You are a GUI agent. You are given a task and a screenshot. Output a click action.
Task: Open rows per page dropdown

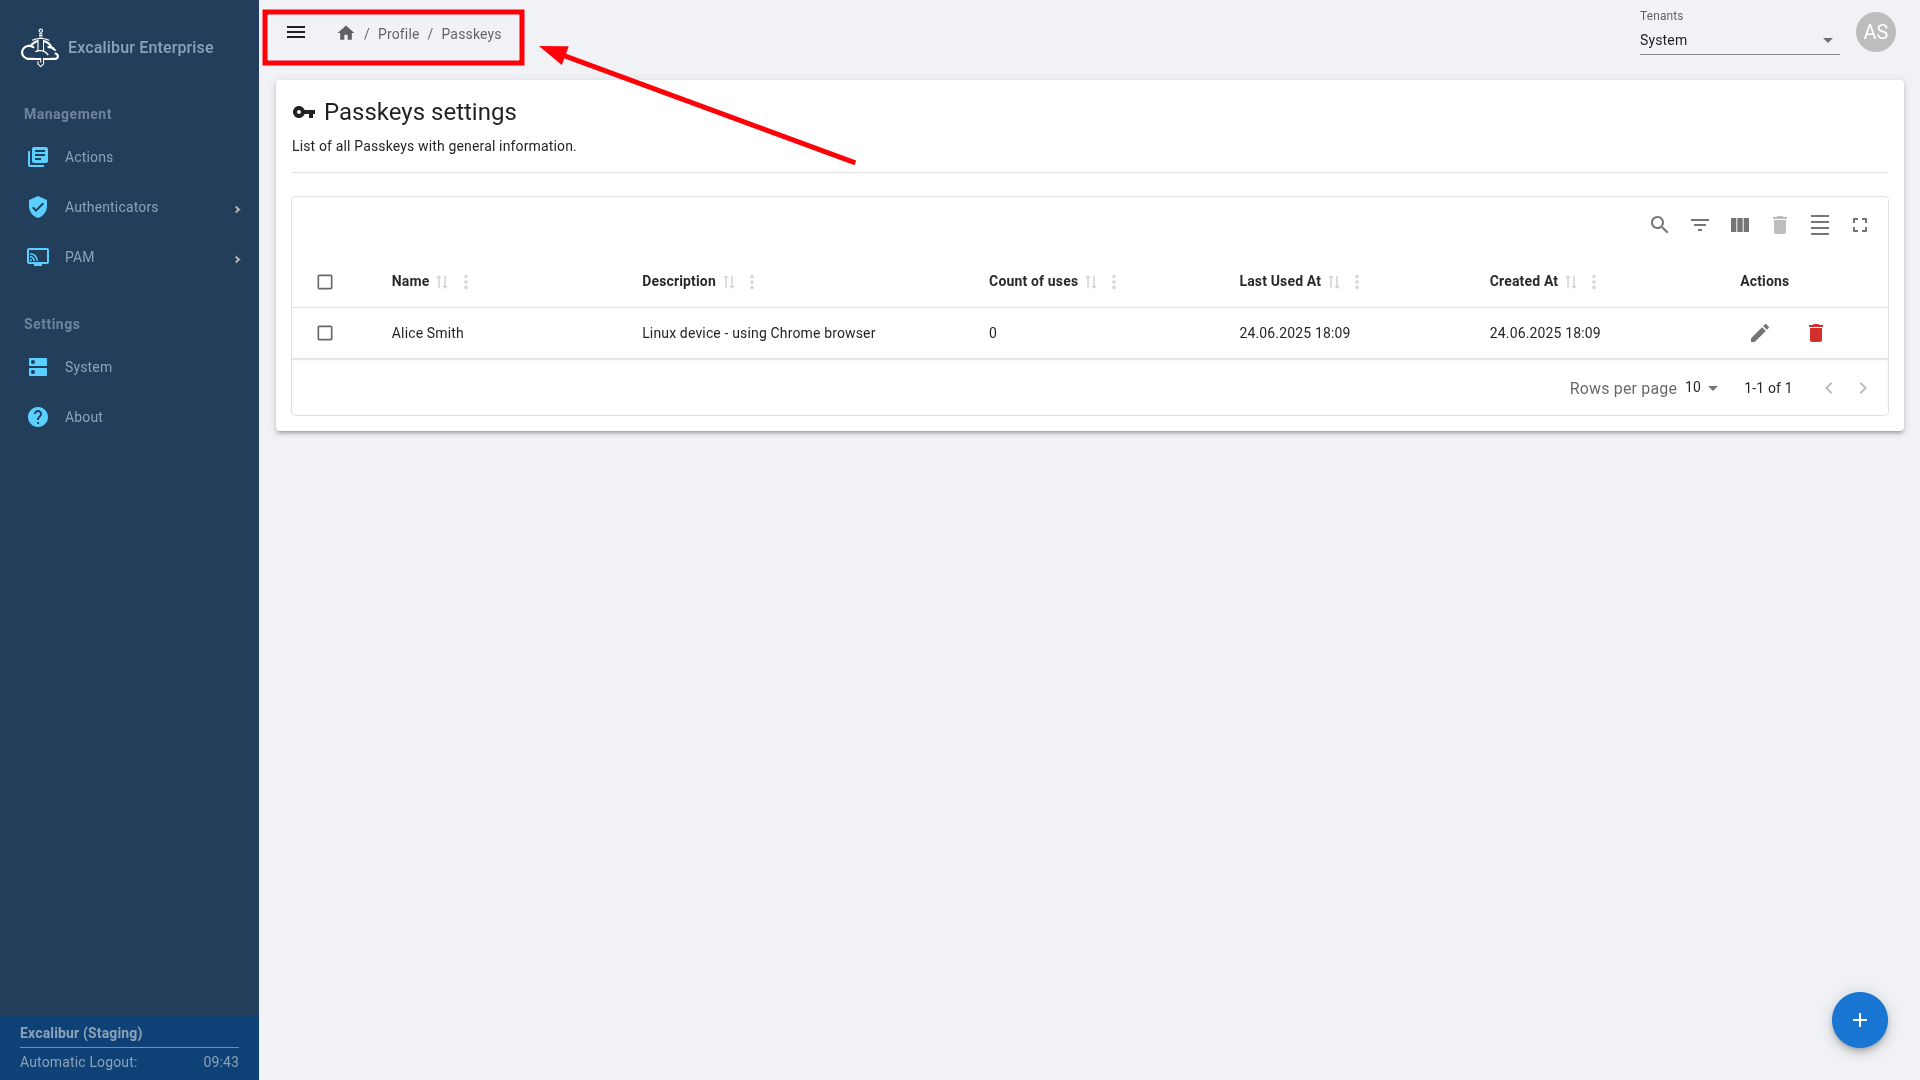(1701, 388)
